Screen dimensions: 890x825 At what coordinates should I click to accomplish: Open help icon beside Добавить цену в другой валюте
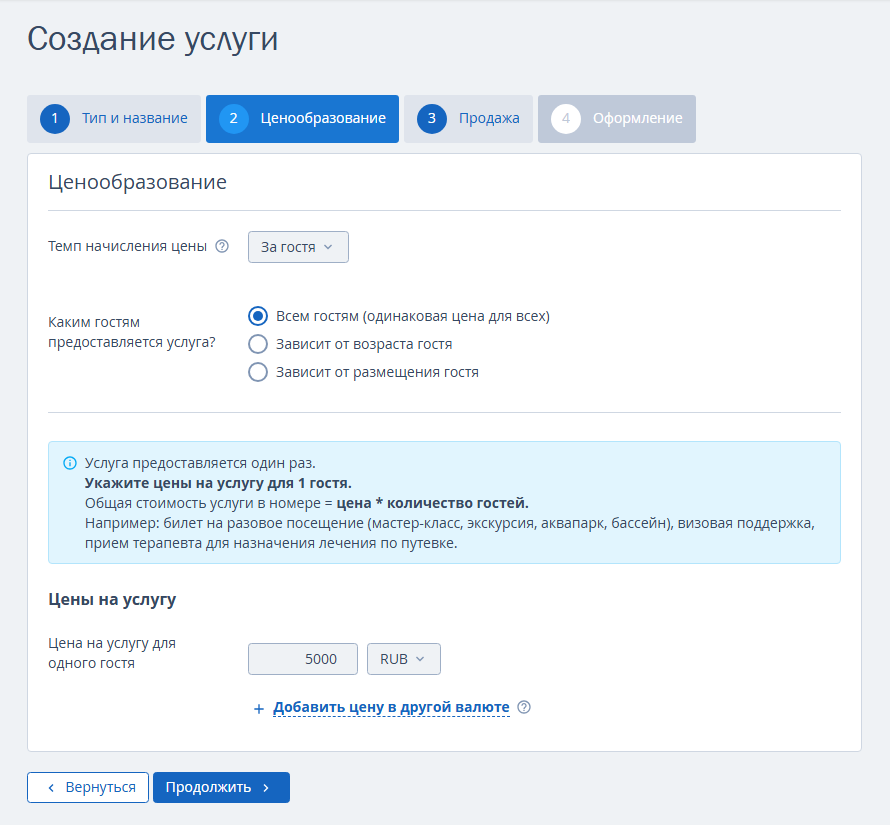click(x=524, y=707)
